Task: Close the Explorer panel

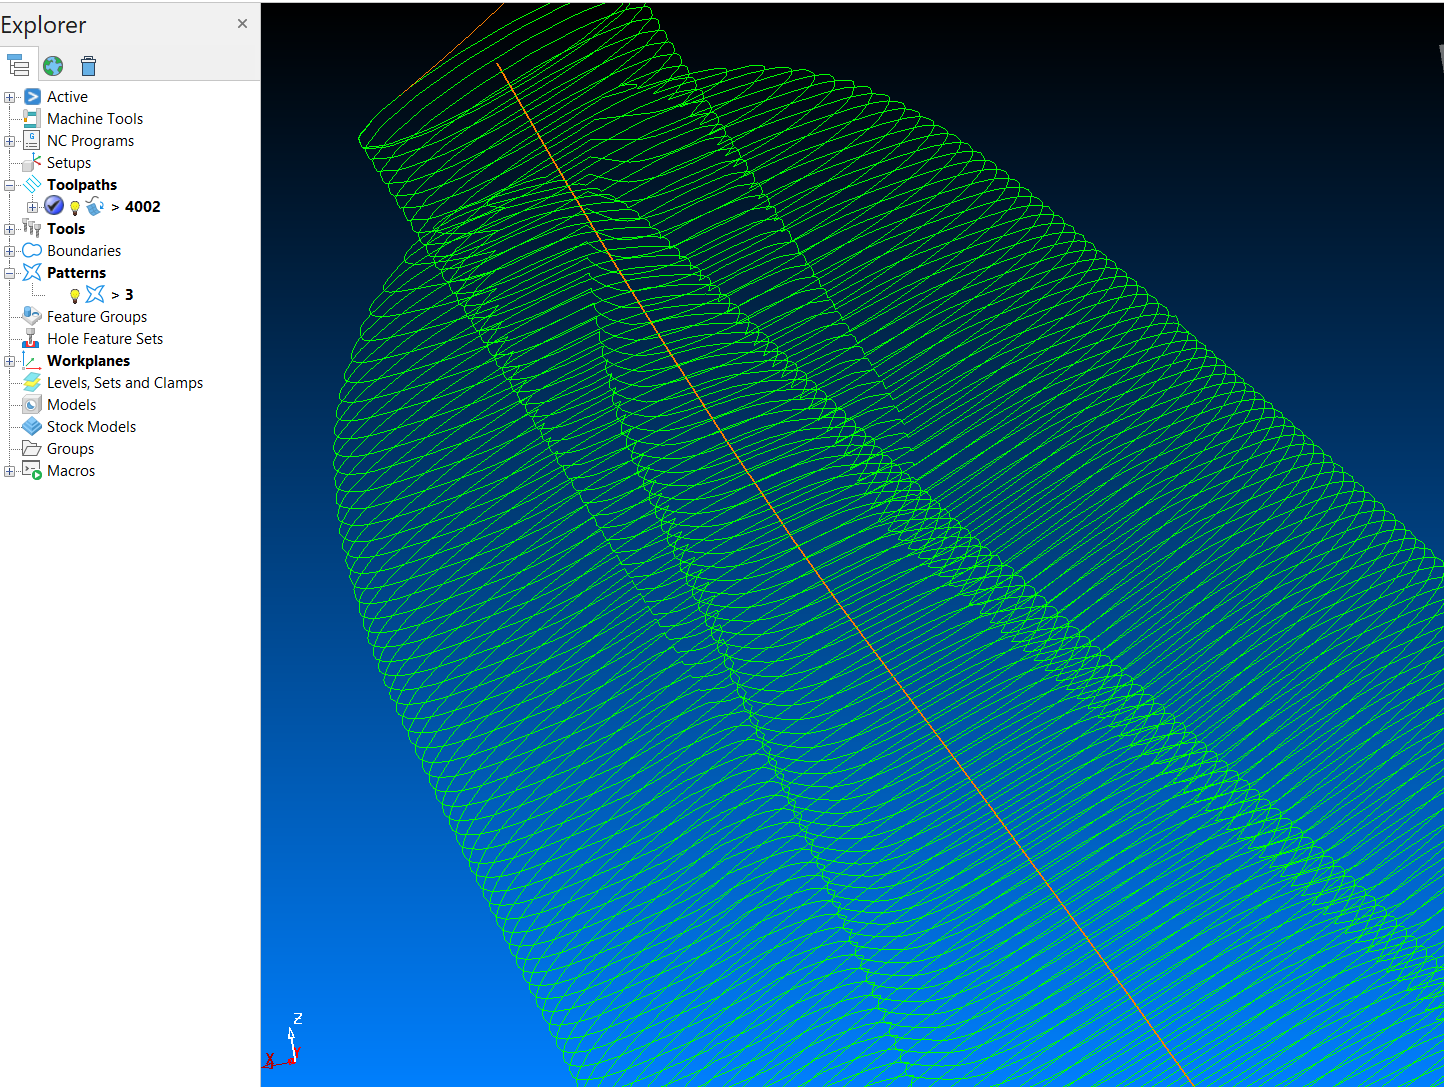Action: point(241,22)
